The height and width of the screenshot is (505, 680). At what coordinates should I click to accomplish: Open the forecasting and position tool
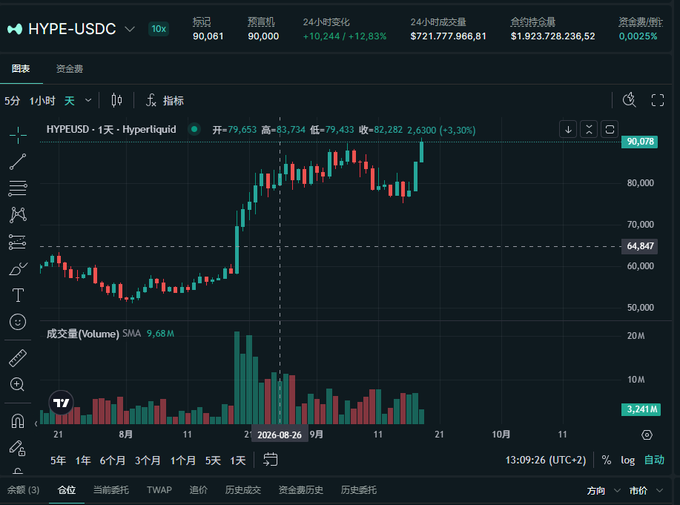(x=18, y=242)
